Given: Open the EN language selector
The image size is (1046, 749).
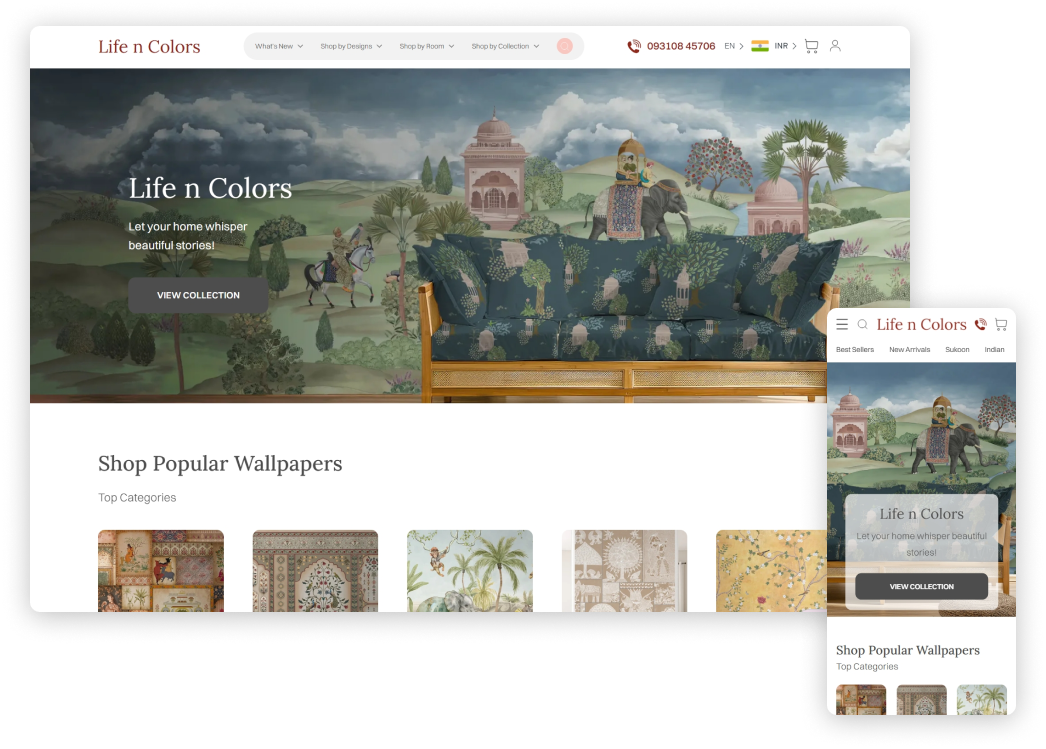Looking at the screenshot, I should click(x=733, y=46).
